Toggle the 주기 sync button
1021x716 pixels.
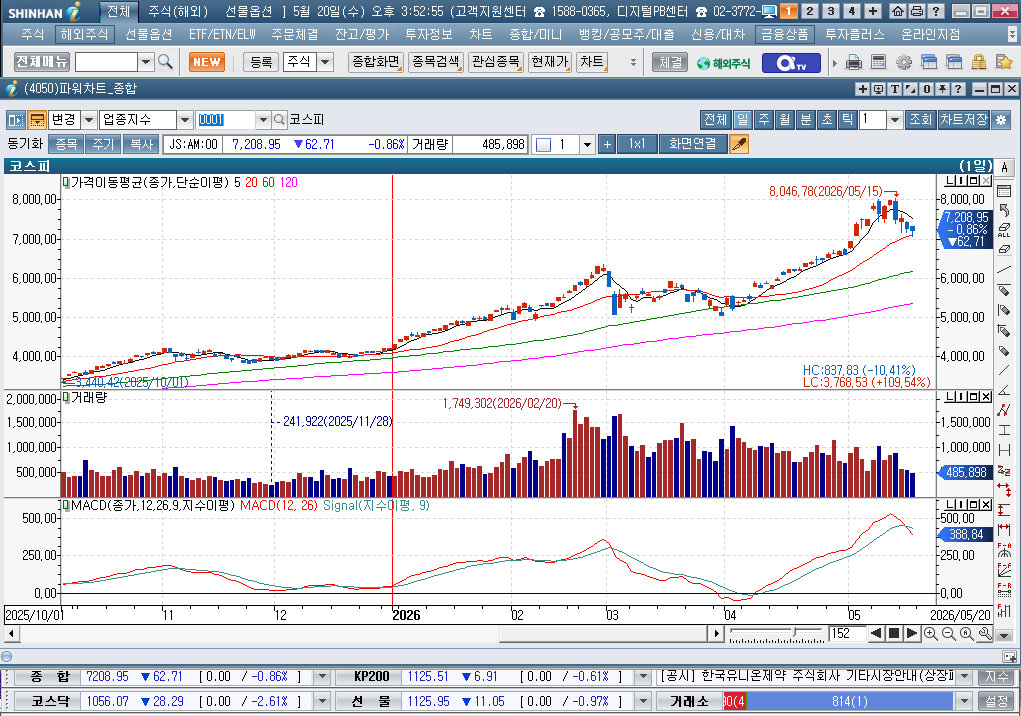tap(103, 144)
